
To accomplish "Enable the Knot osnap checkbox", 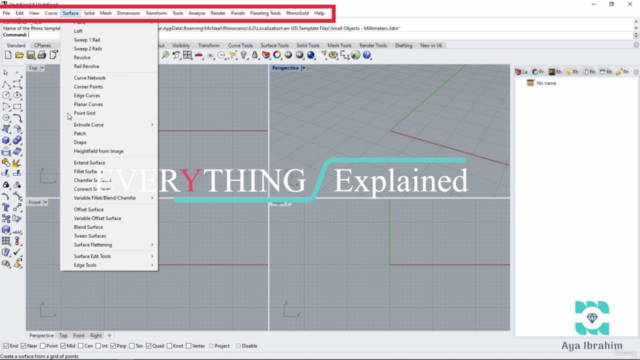I will pyautogui.click(x=169, y=346).
